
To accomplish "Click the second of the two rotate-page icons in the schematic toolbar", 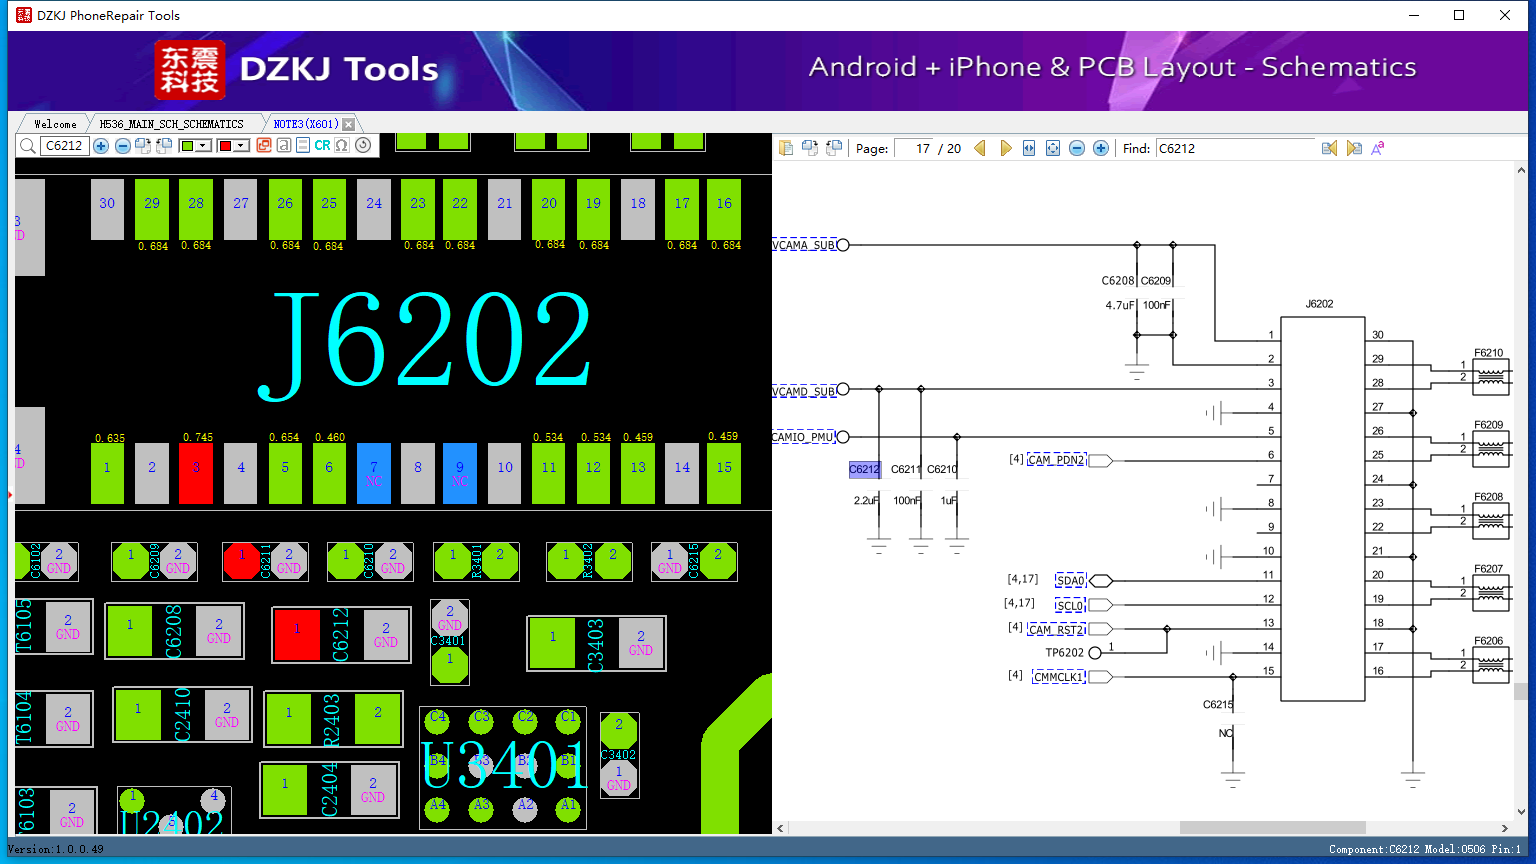I will [834, 148].
